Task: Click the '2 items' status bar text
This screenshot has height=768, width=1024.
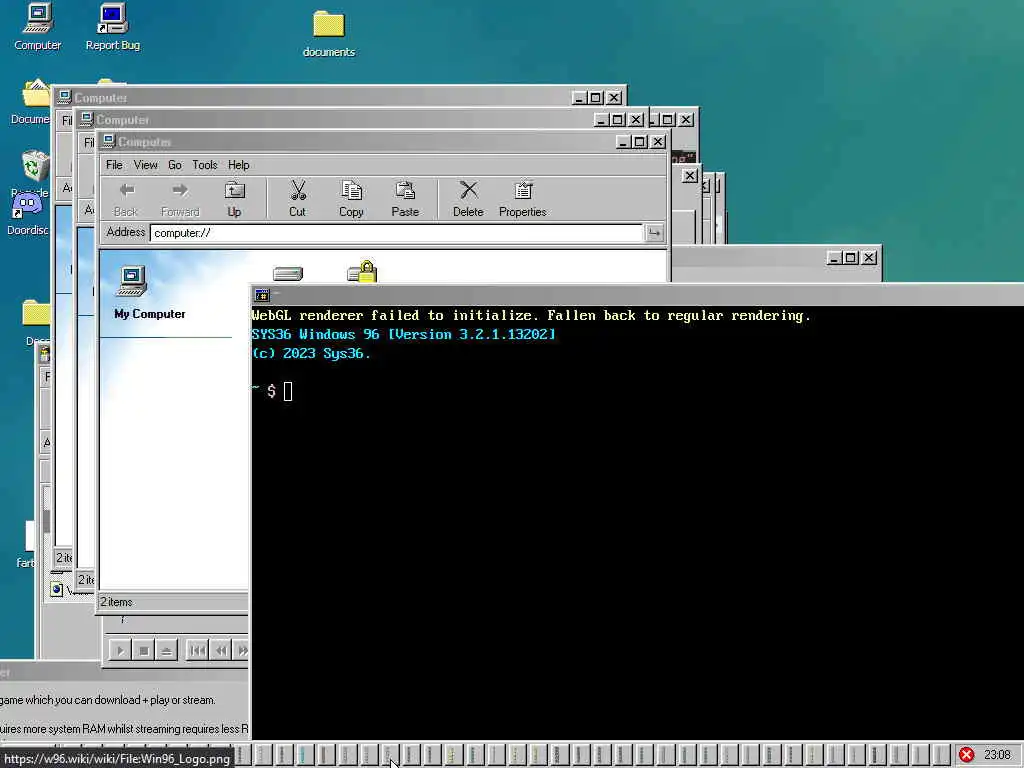Action: (116, 602)
